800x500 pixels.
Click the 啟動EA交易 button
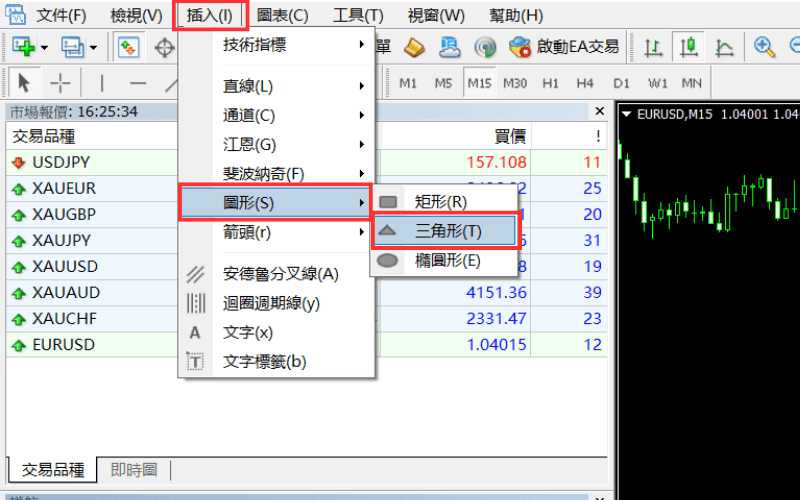click(x=564, y=47)
